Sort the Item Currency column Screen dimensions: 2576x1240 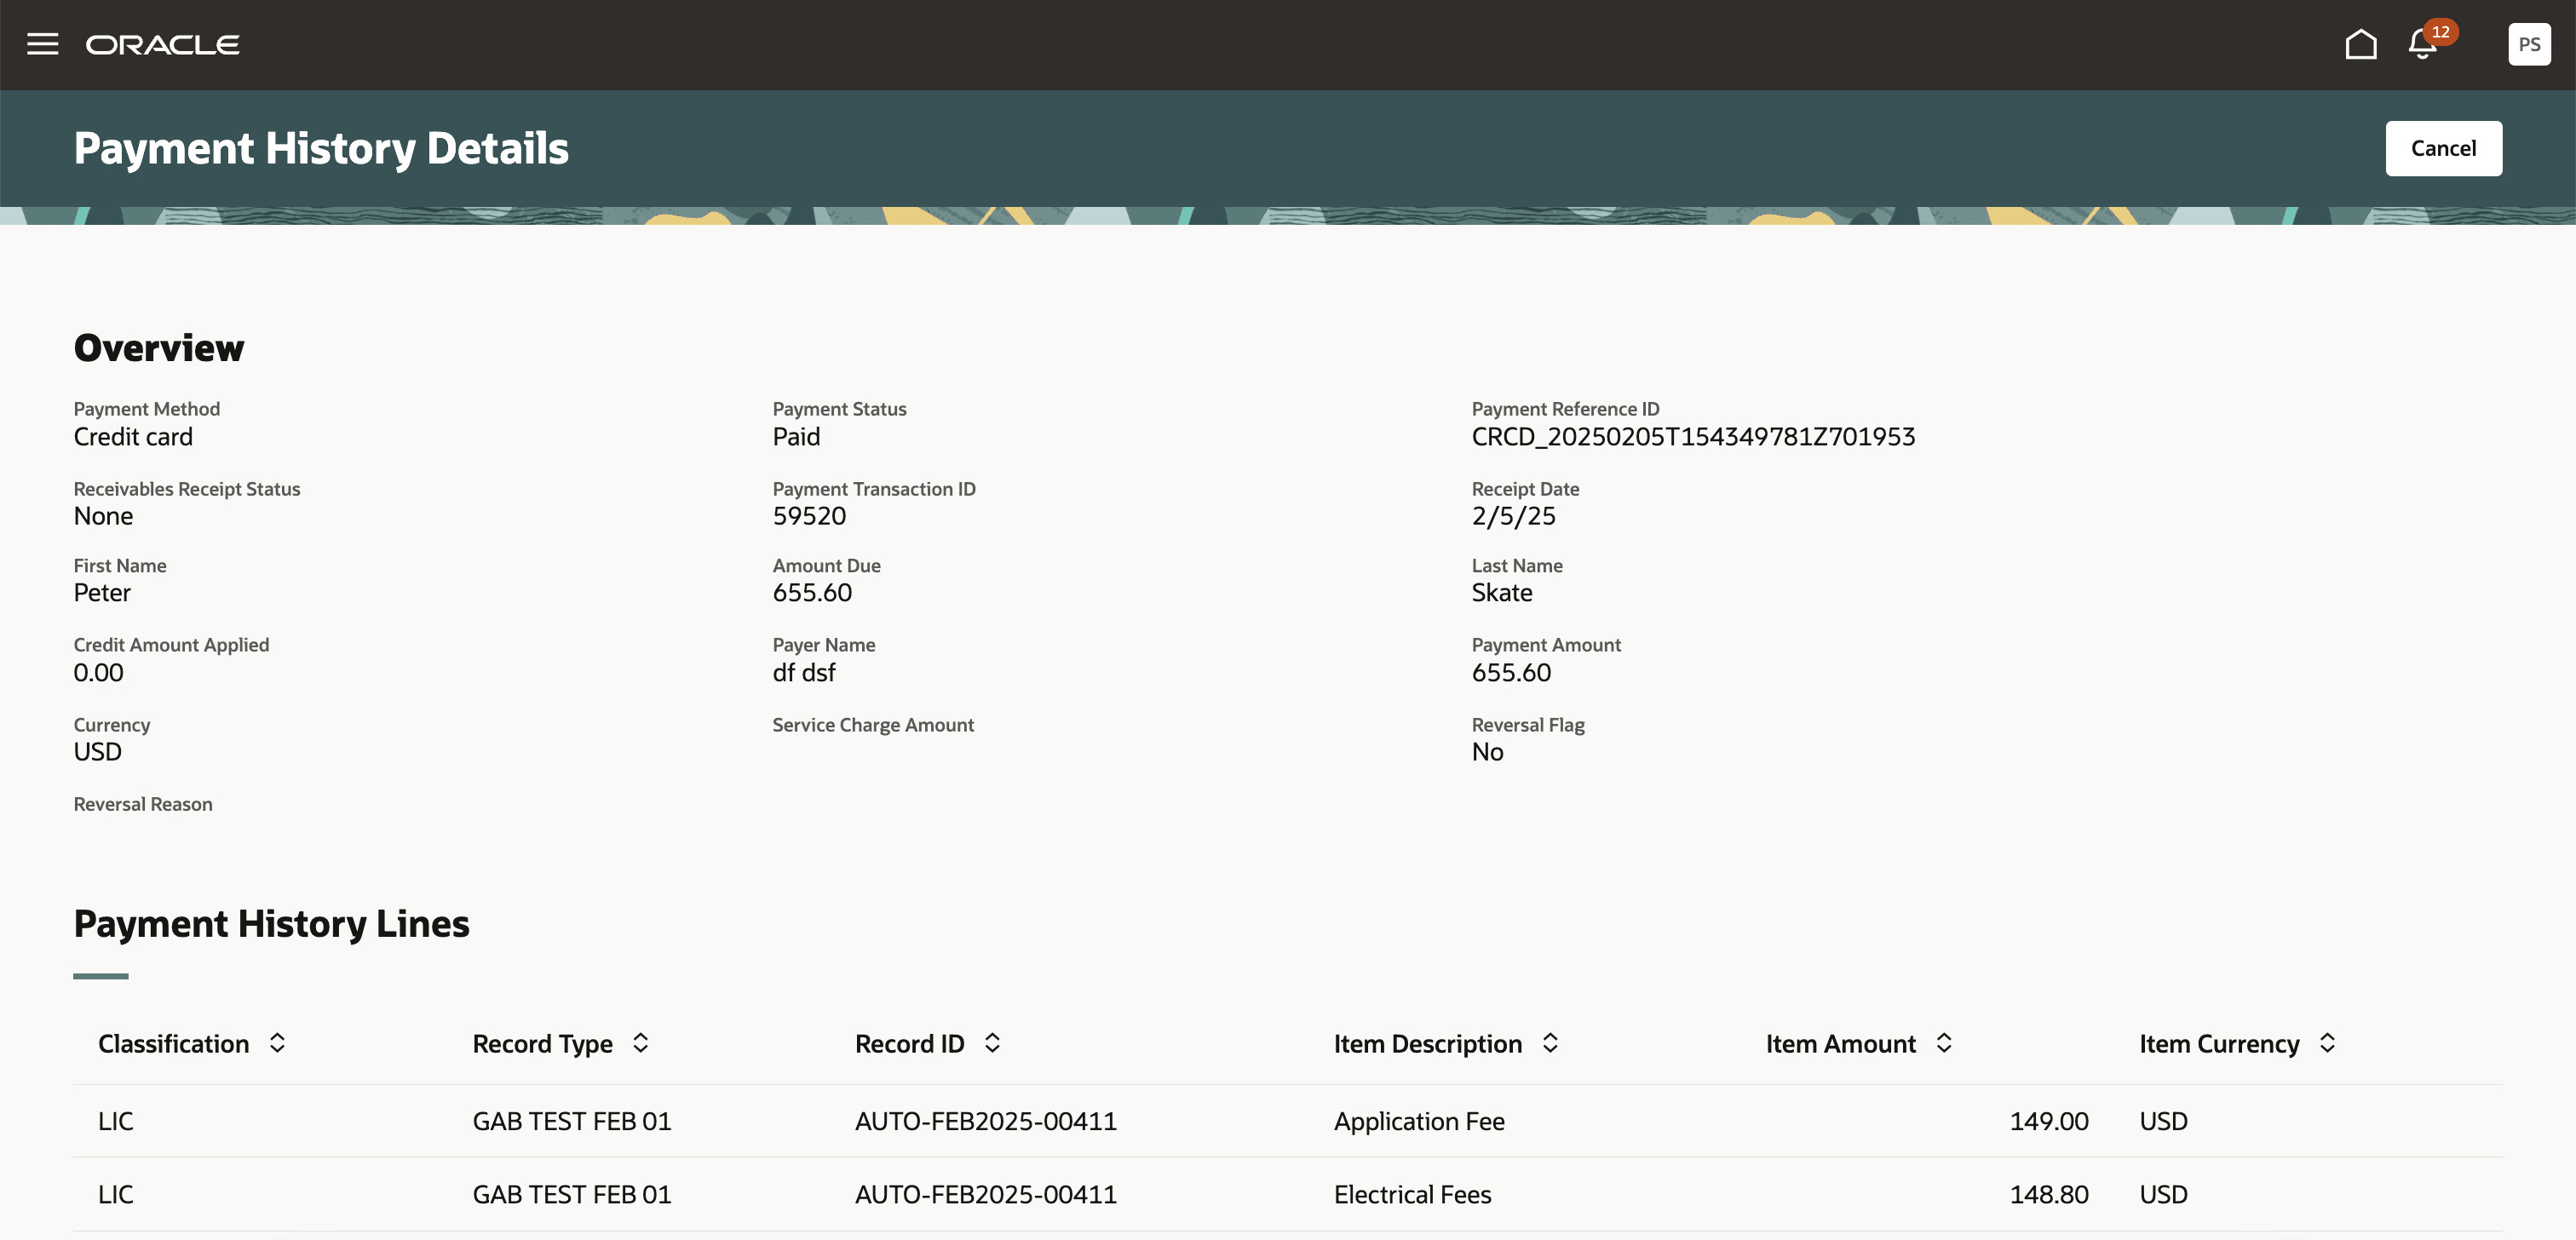pyautogui.click(x=2330, y=1043)
